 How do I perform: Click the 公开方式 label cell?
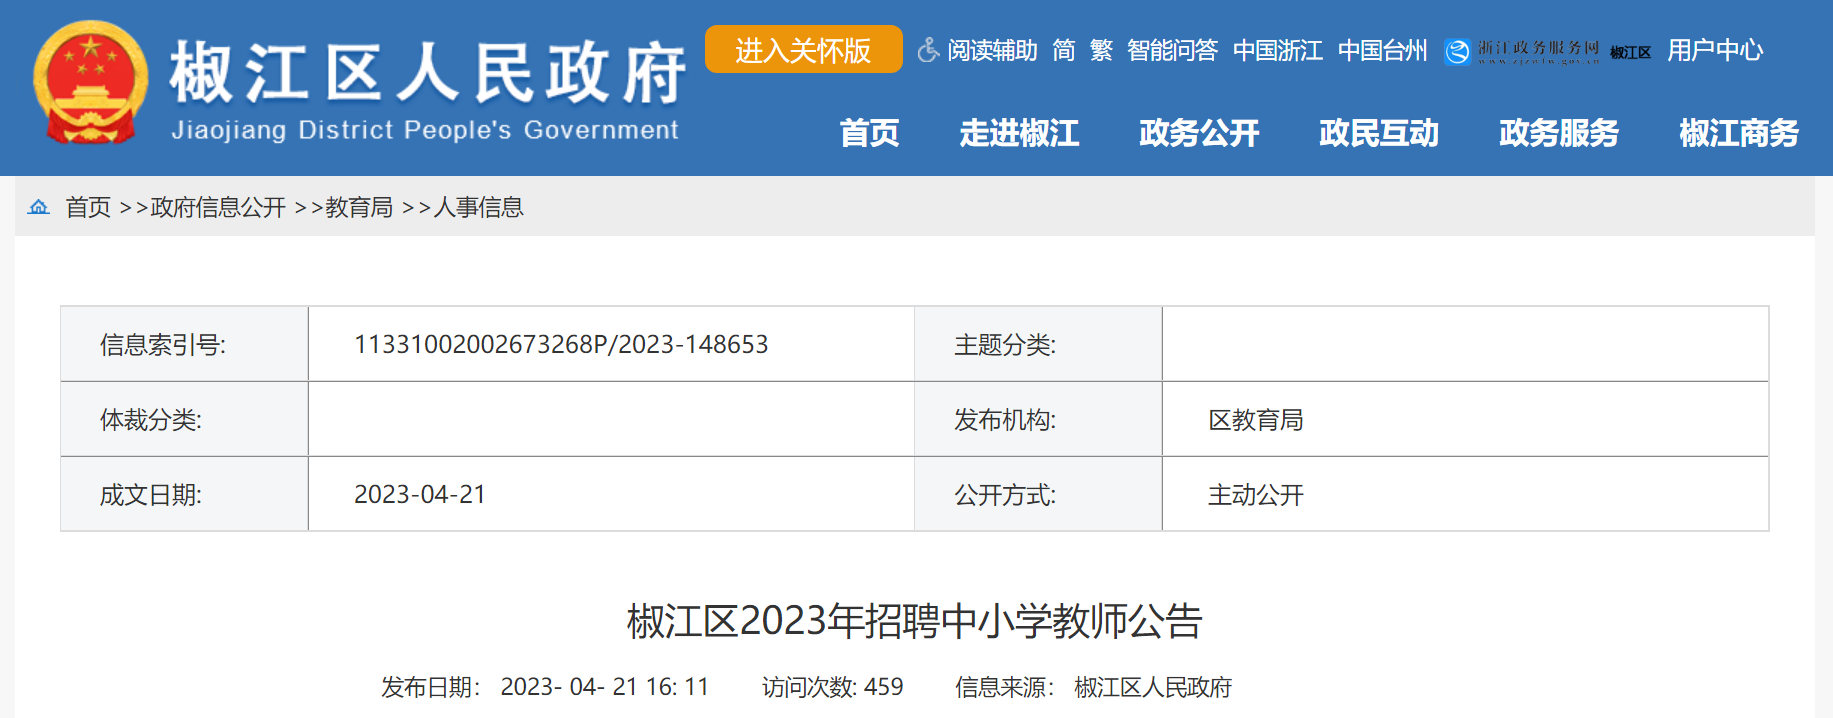(1038, 494)
